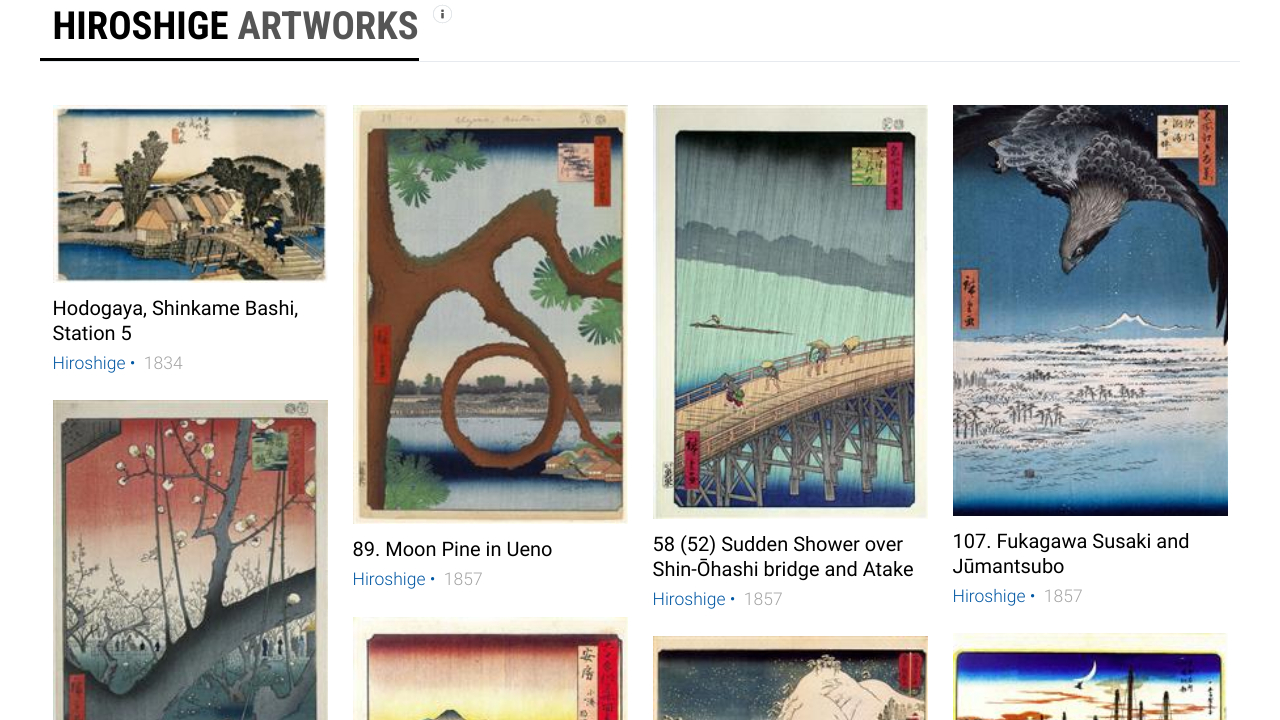Open the Sudden Shower over bridge artwork image

(x=790, y=312)
